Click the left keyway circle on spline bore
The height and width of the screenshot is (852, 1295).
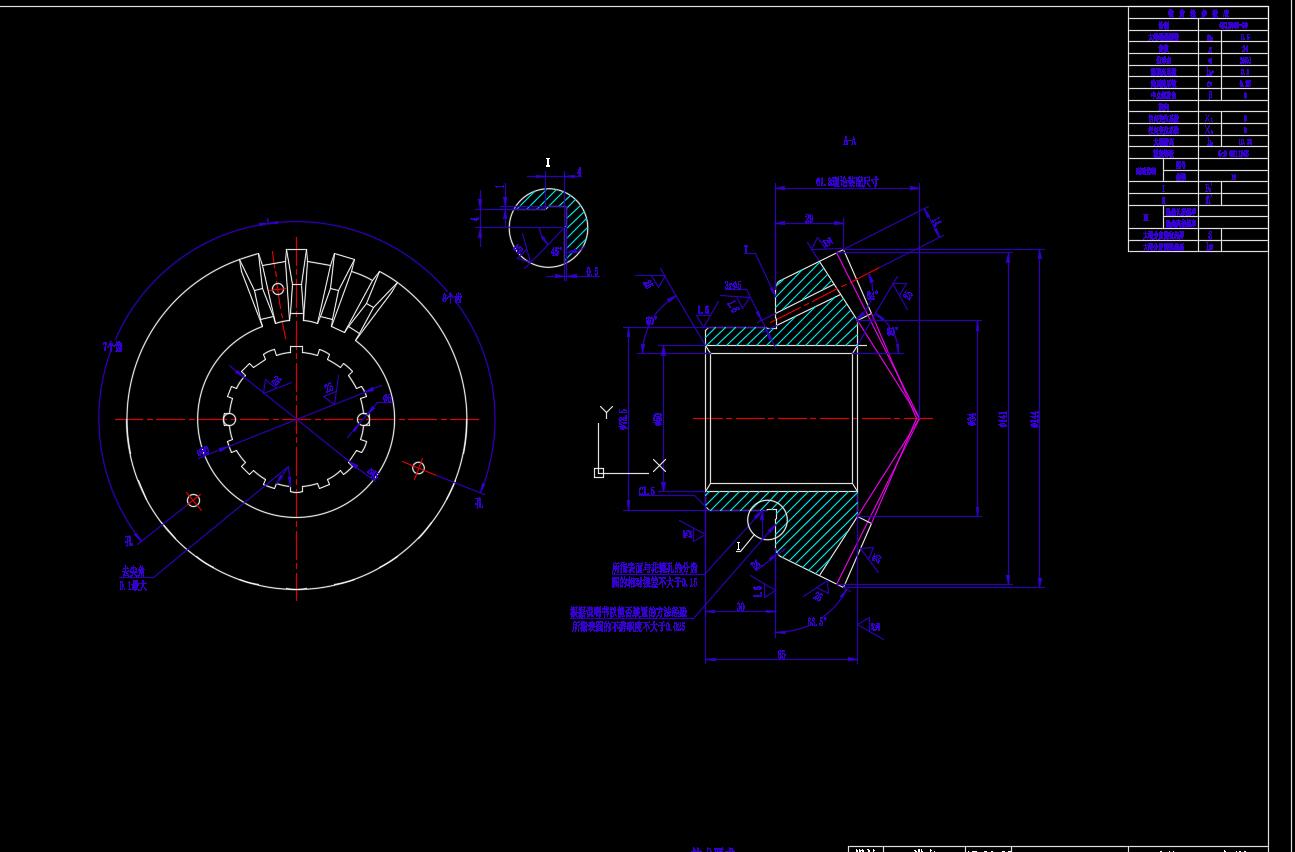[229, 419]
